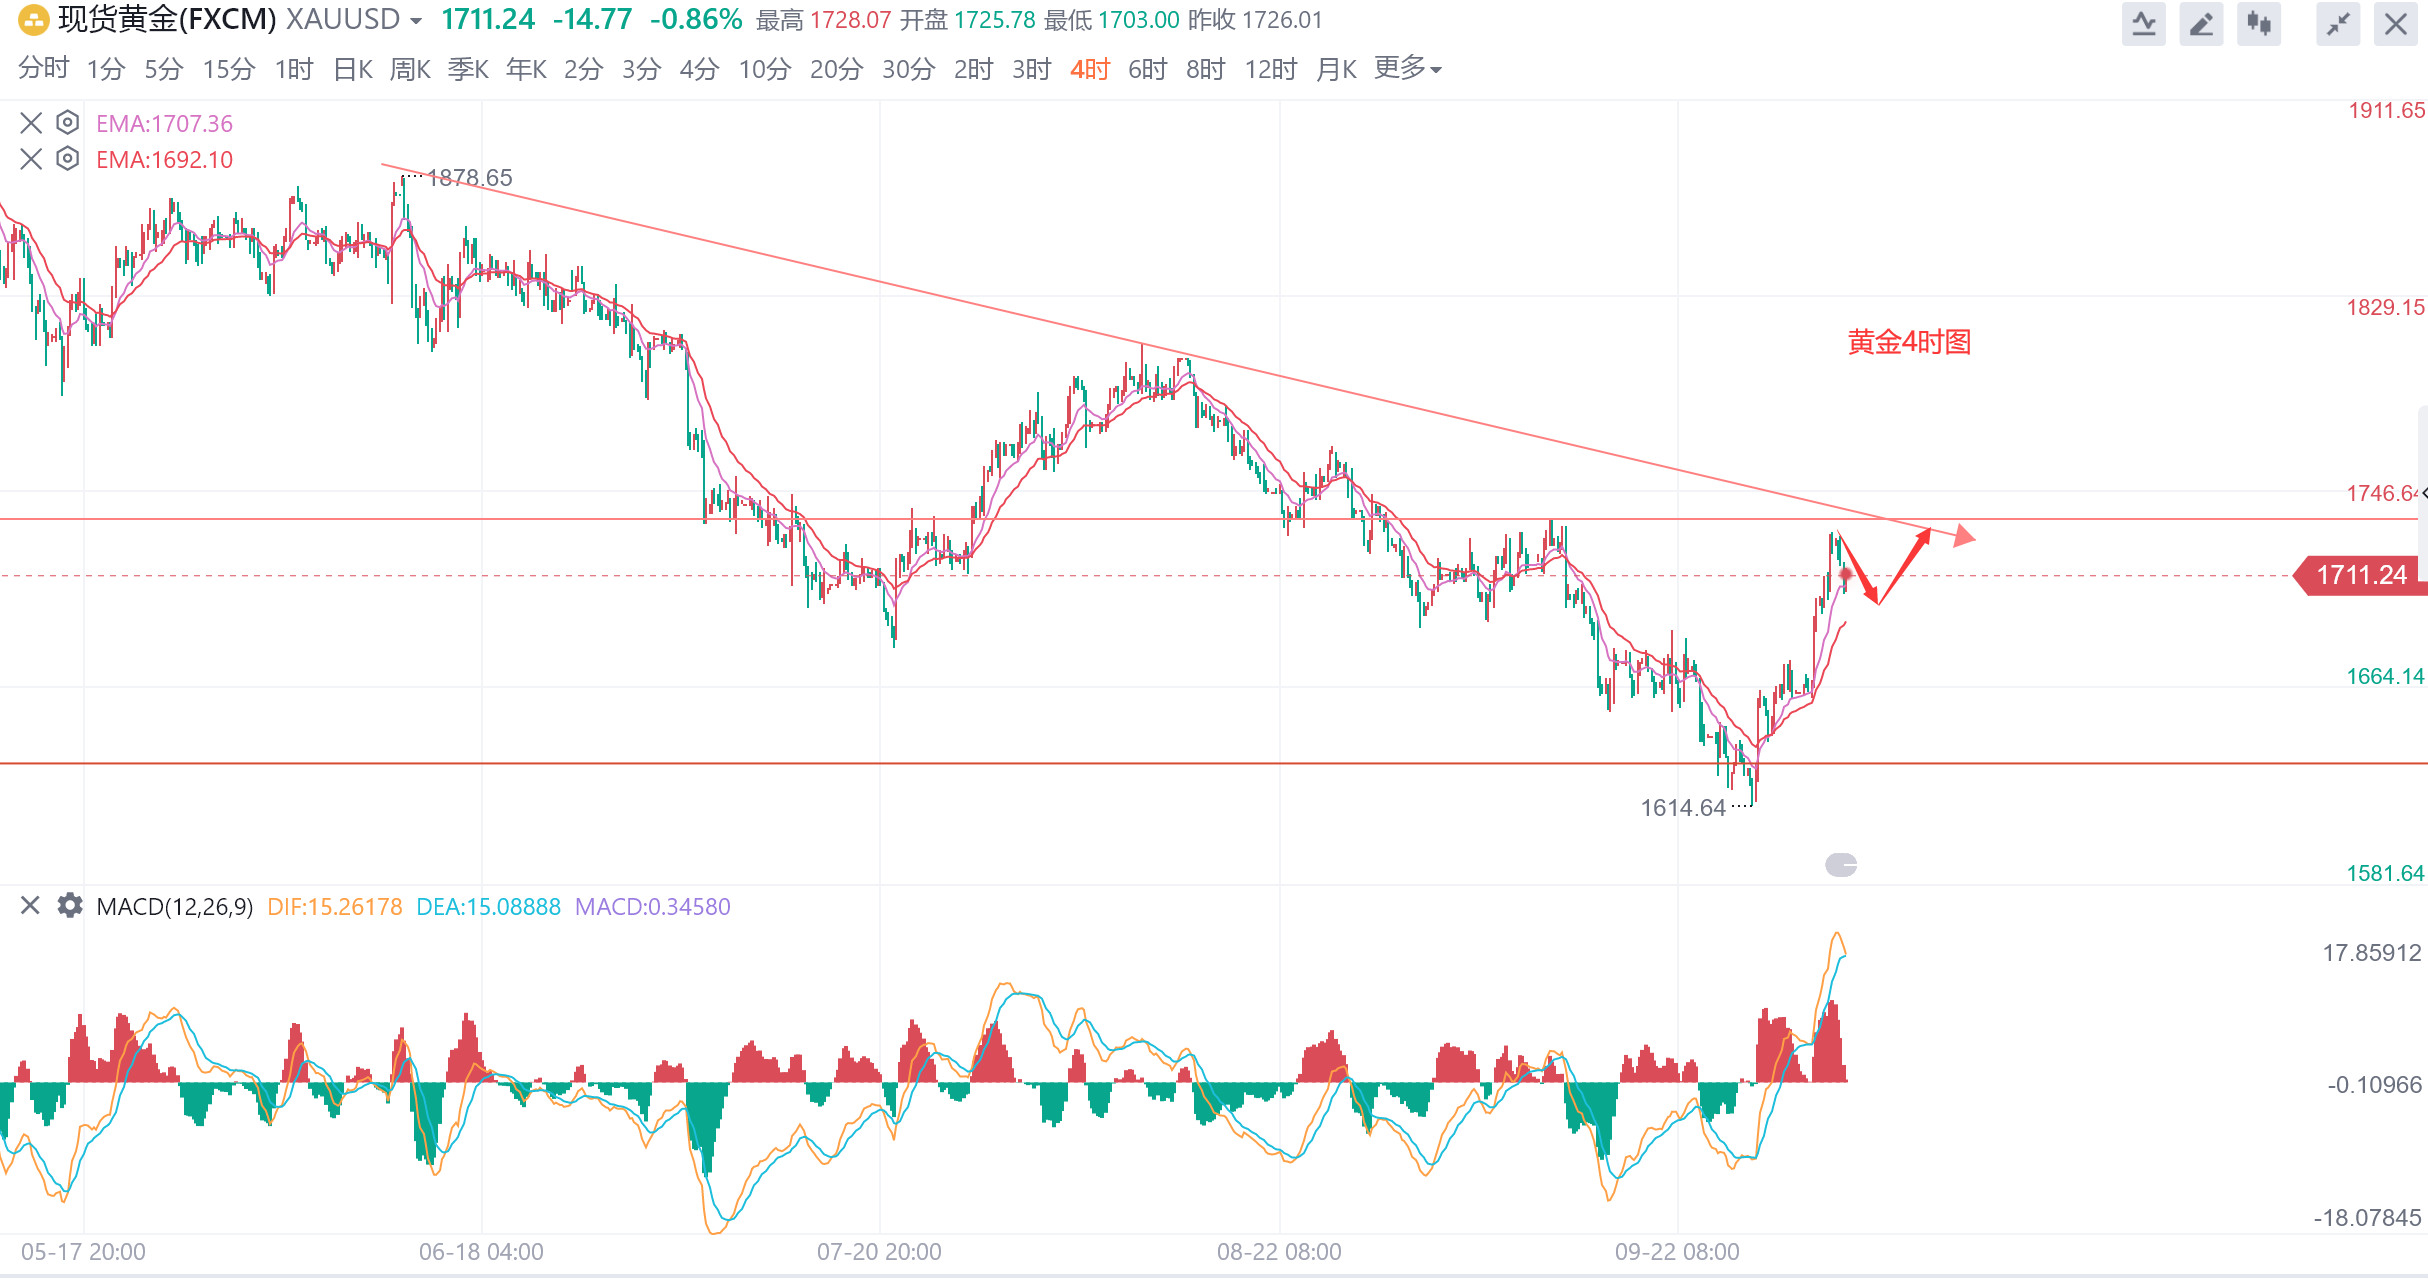Click the DEA:15.08888 value
Viewport: 2428px width, 1279px height.
(489, 907)
